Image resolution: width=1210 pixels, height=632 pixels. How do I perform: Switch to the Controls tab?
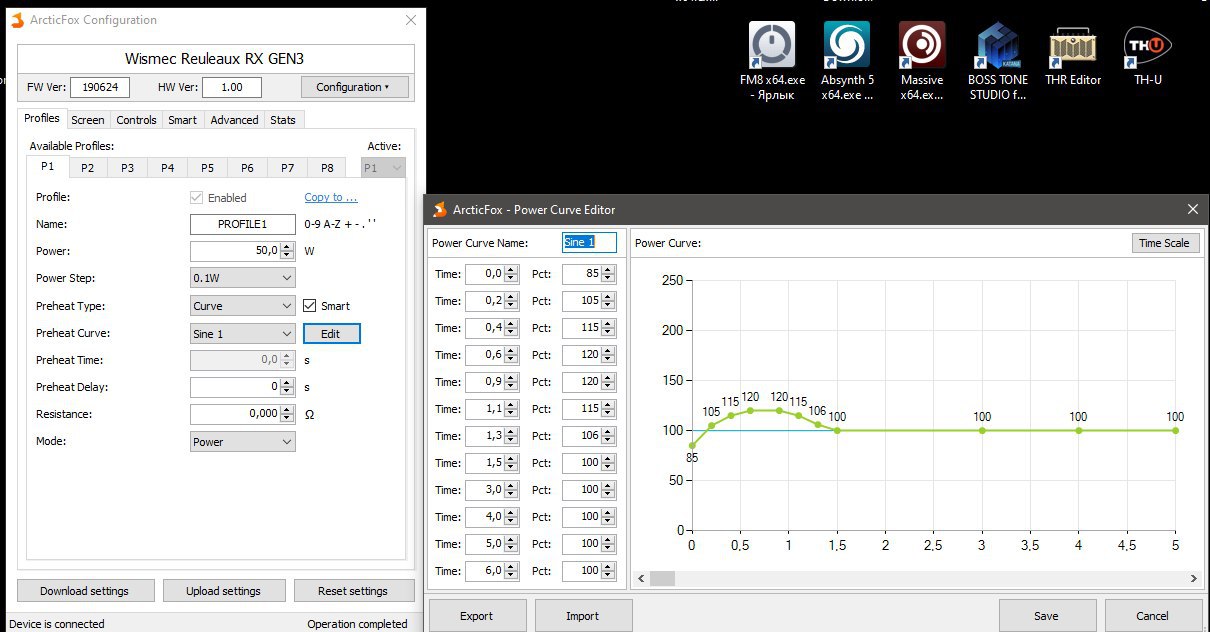pos(136,120)
